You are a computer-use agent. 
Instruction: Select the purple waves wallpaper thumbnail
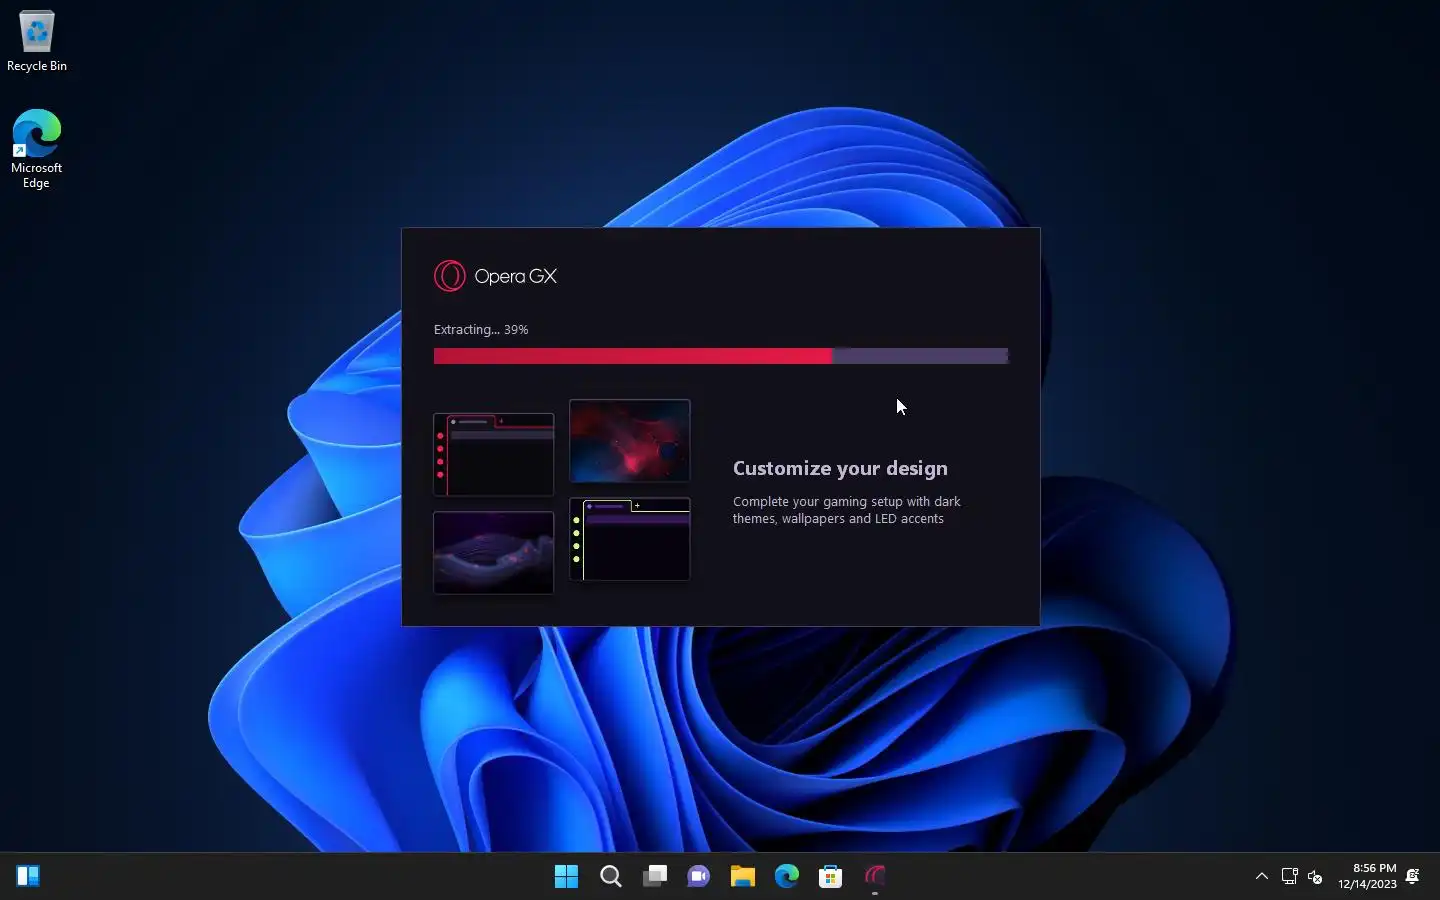click(x=493, y=552)
